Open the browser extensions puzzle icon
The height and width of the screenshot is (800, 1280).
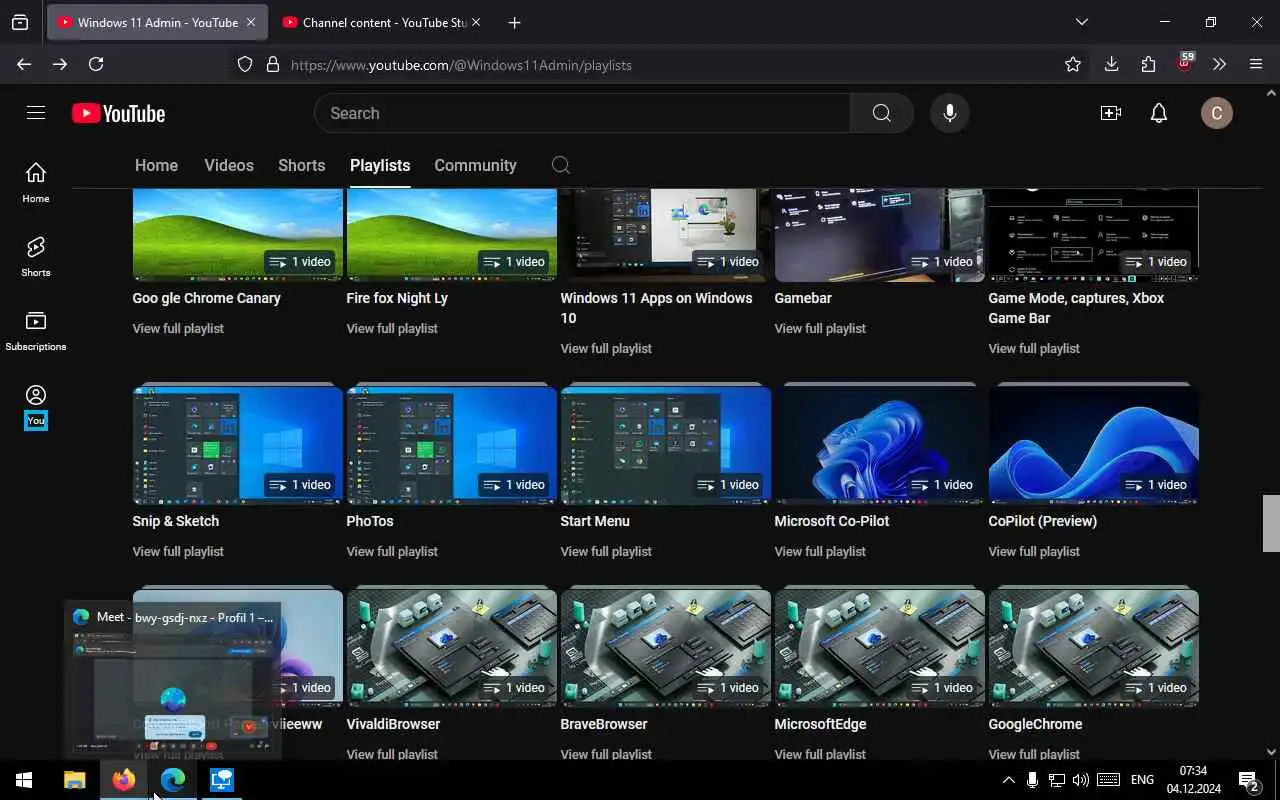click(x=1148, y=64)
